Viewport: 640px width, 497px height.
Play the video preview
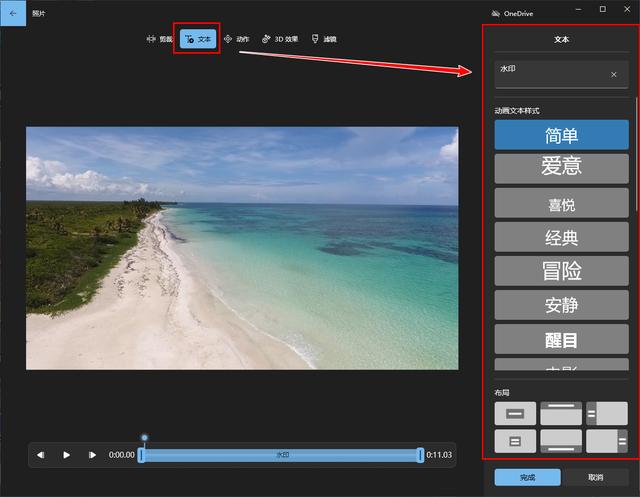(67, 455)
